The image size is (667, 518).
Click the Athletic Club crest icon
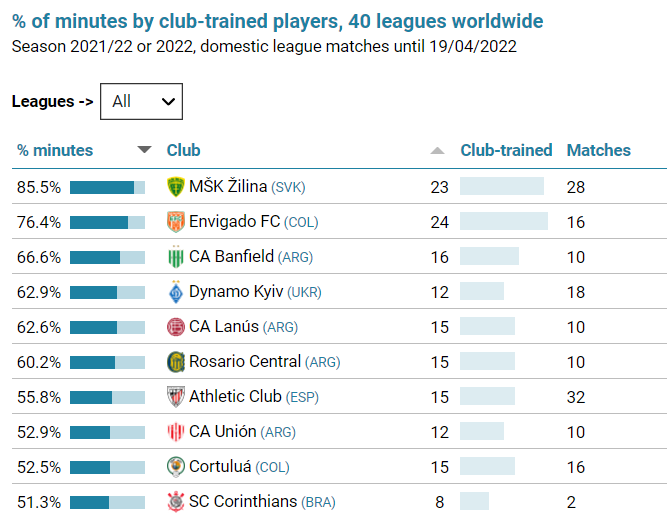pyautogui.click(x=176, y=397)
